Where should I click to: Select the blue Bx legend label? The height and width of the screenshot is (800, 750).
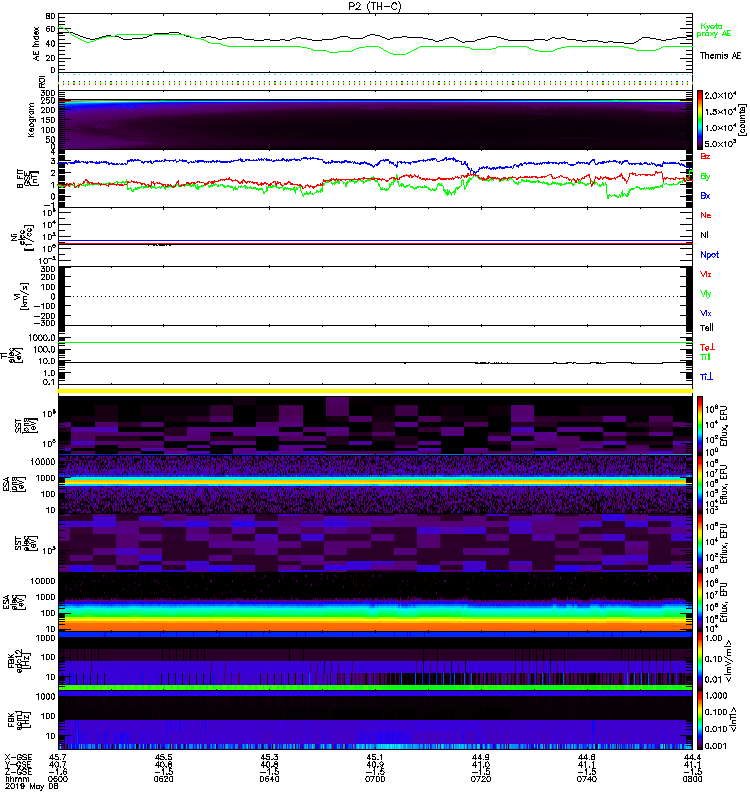(x=705, y=195)
